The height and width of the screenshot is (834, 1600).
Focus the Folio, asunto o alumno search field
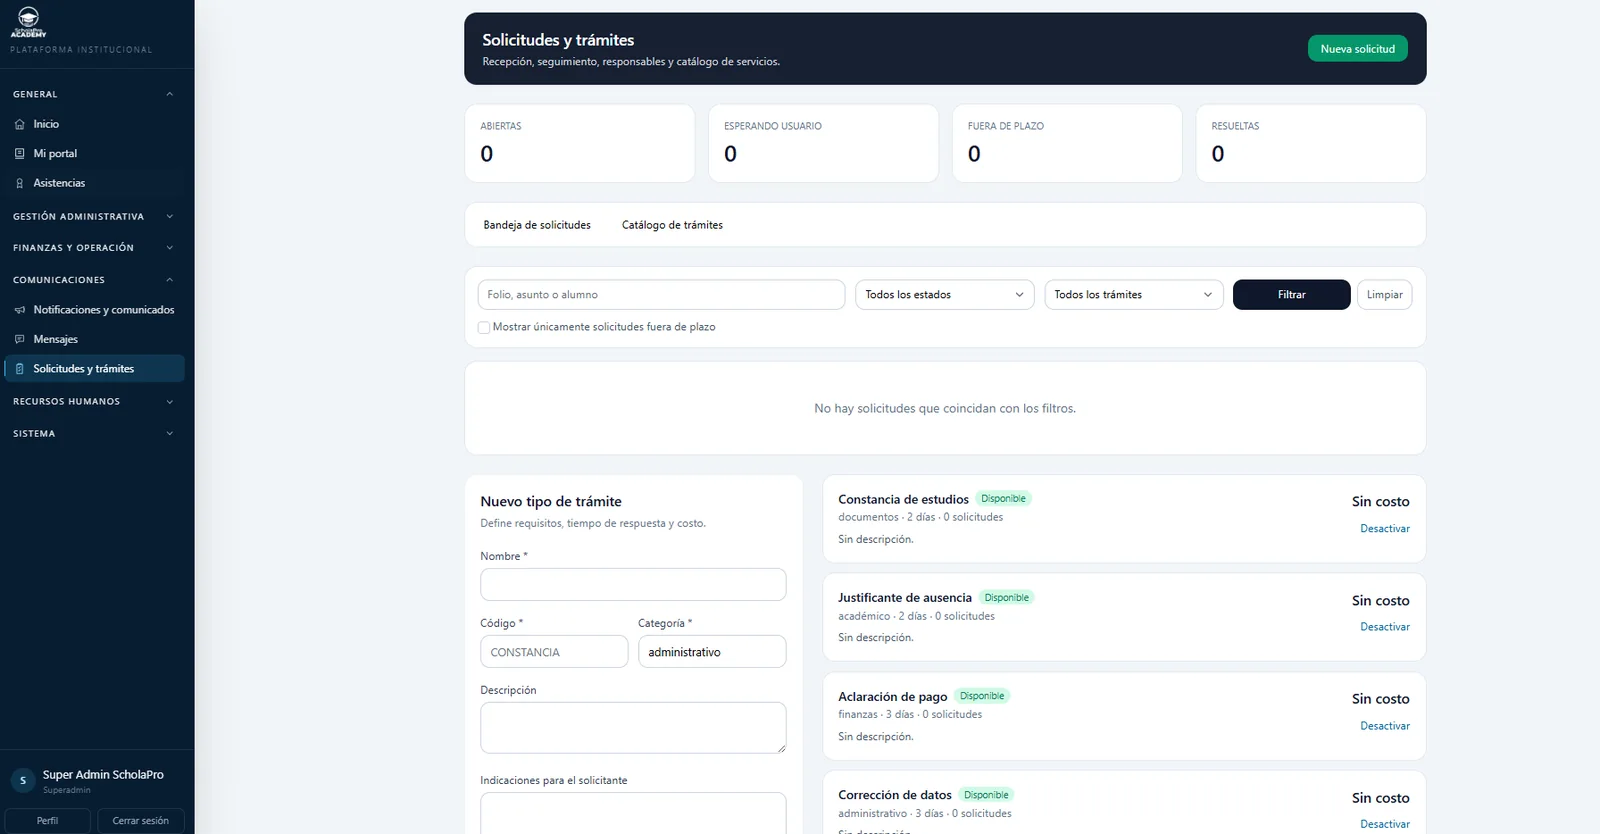click(661, 295)
